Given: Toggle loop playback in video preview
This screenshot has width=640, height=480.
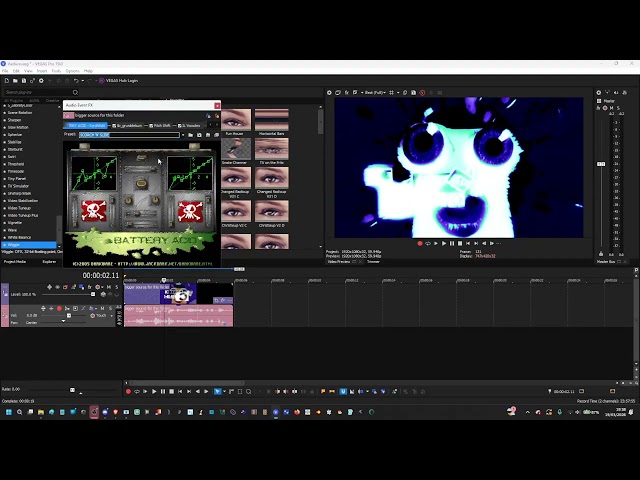Looking at the screenshot, I should click(x=428, y=243).
